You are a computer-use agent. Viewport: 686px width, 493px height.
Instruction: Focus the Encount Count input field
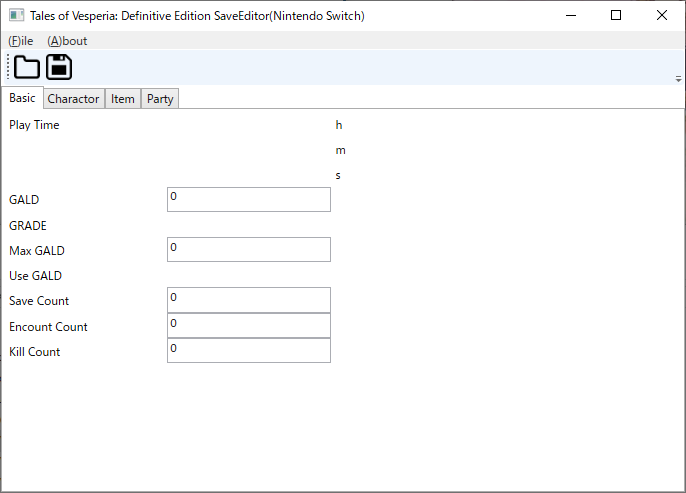point(249,325)
